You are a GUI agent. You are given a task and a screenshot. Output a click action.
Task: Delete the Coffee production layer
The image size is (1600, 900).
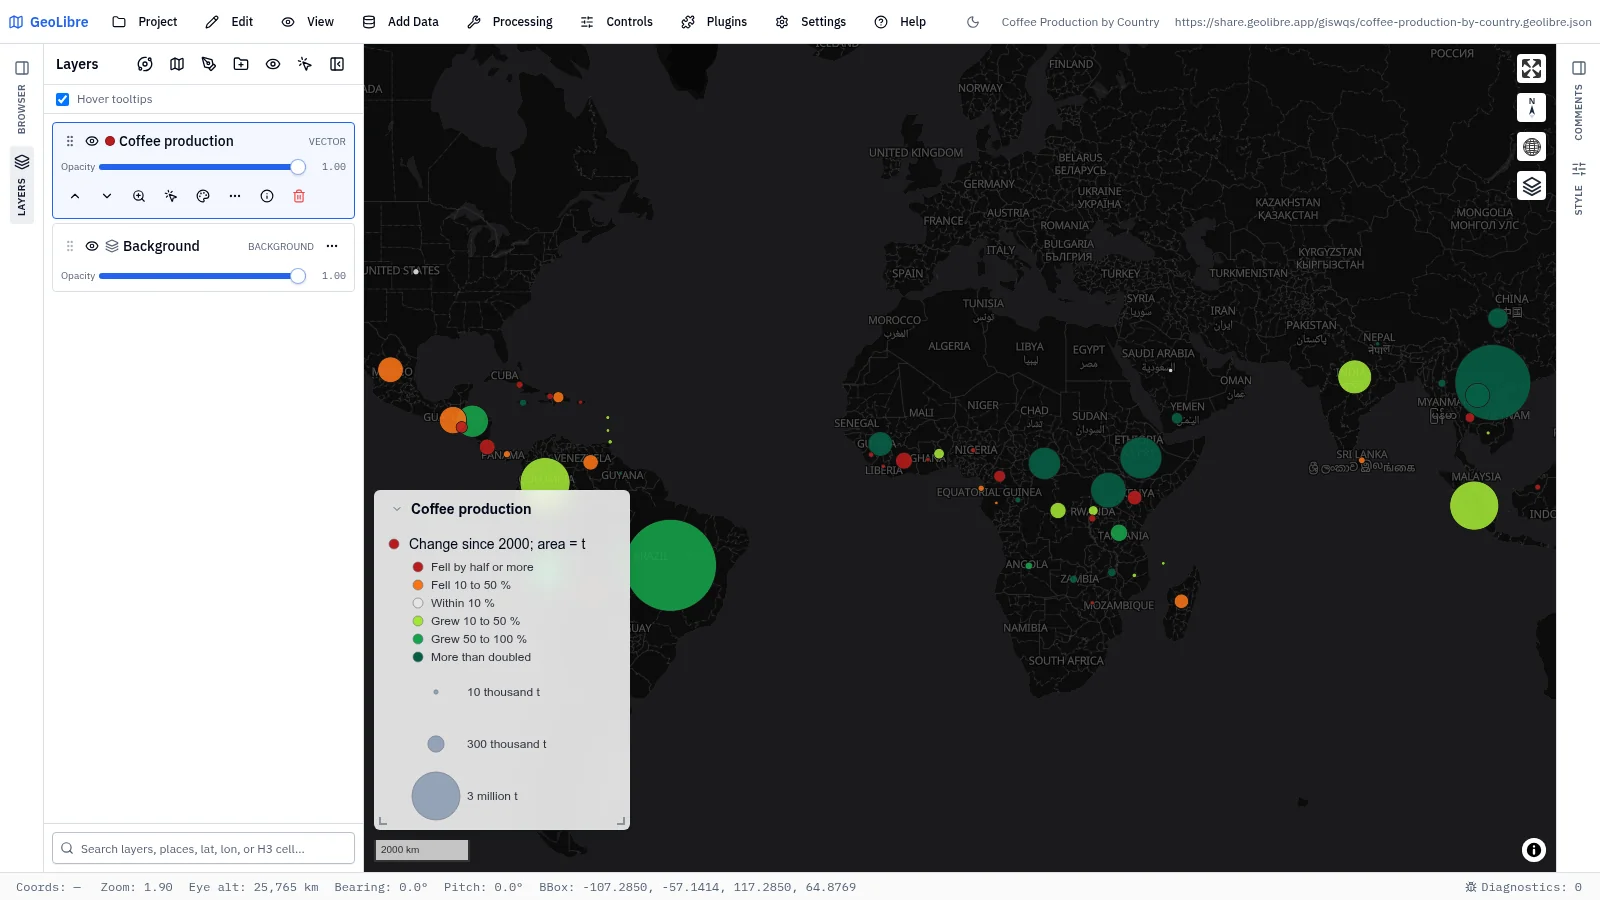coord(299,196)
